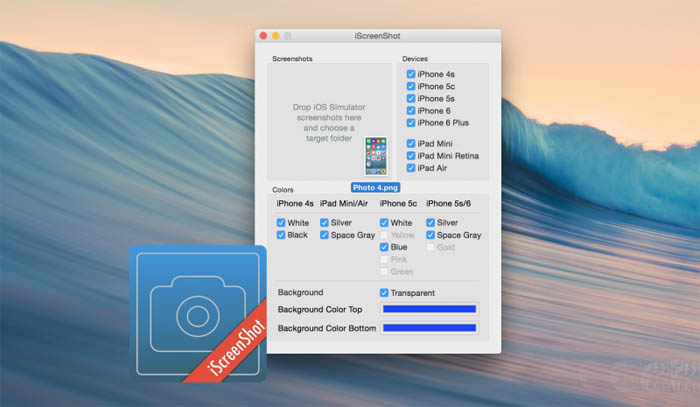The height and width of the screenshot is (407, 700).
Task: Uncheck the iPhone 4s device checkbox
Action: [411, 74]
